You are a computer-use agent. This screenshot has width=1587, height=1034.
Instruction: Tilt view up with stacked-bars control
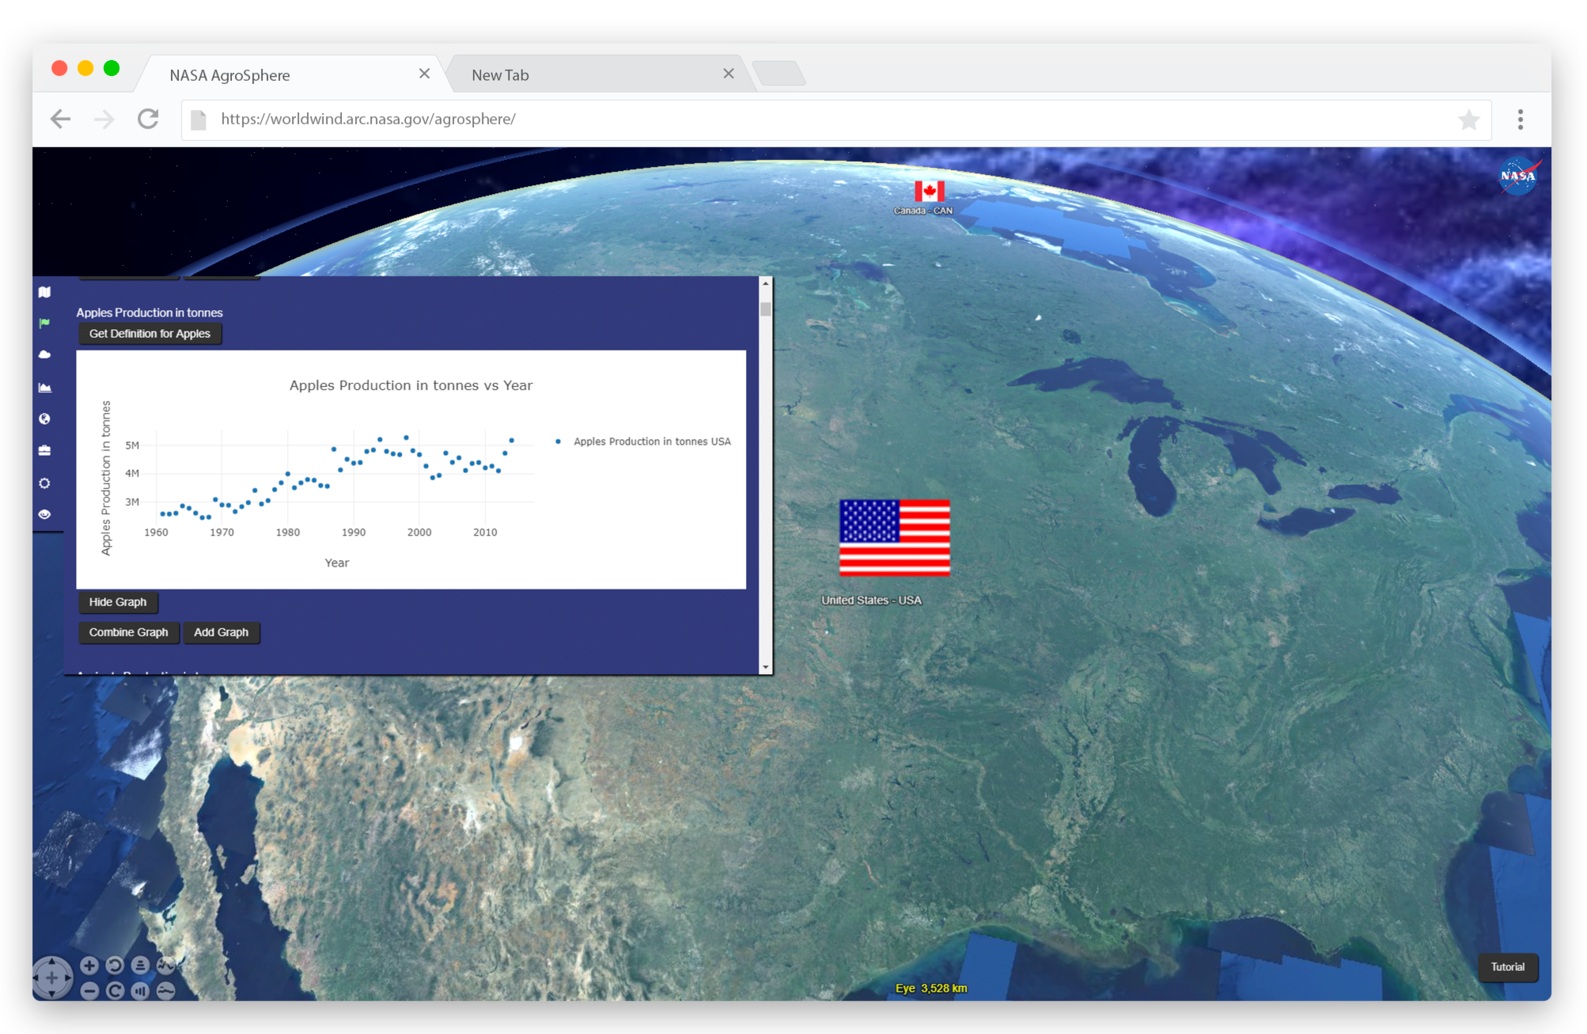[x=140, y=965]
